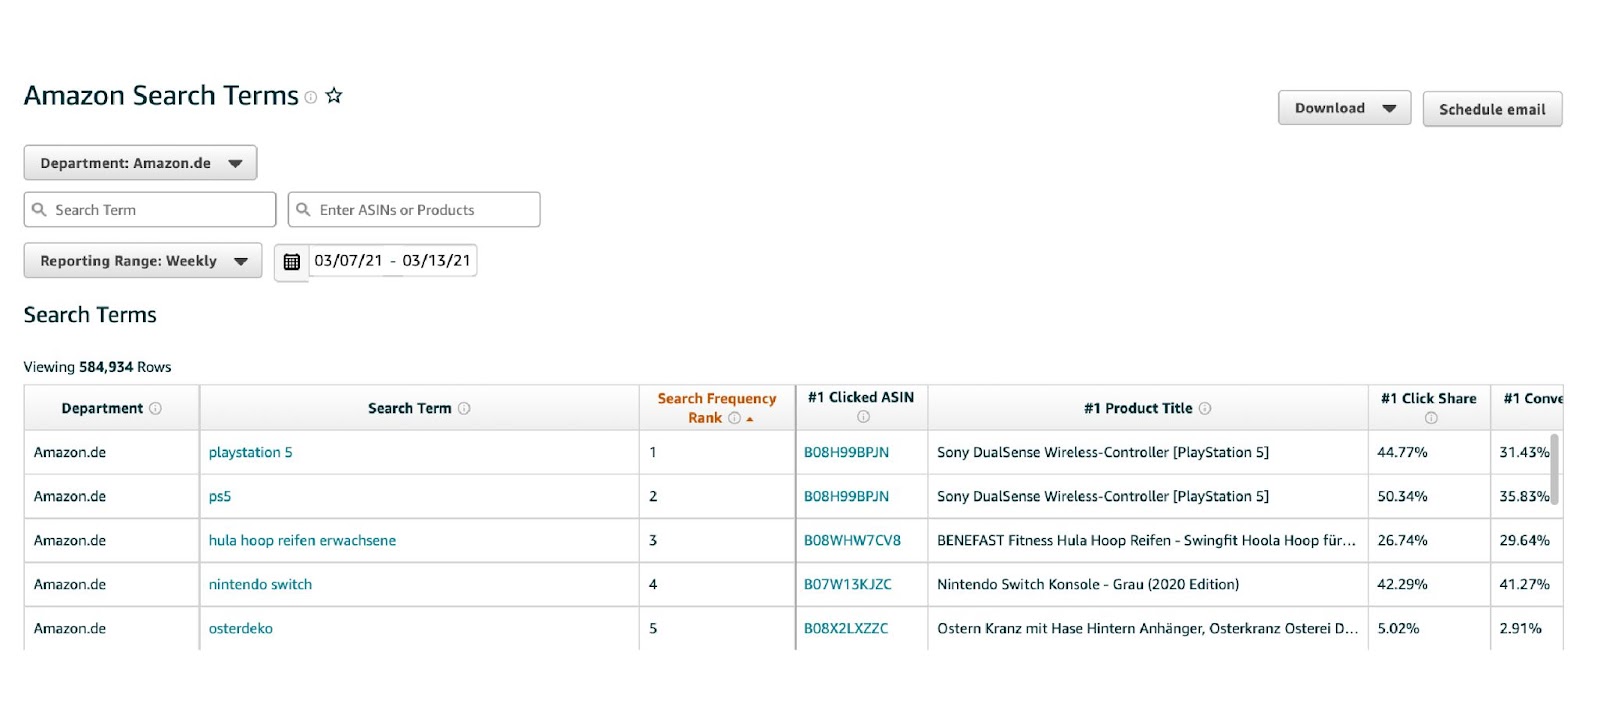The width and height of the screenshot is (1600, 723).
Task: Click info icon next to #1 Product Title
Action: (x=1205, y=408)
